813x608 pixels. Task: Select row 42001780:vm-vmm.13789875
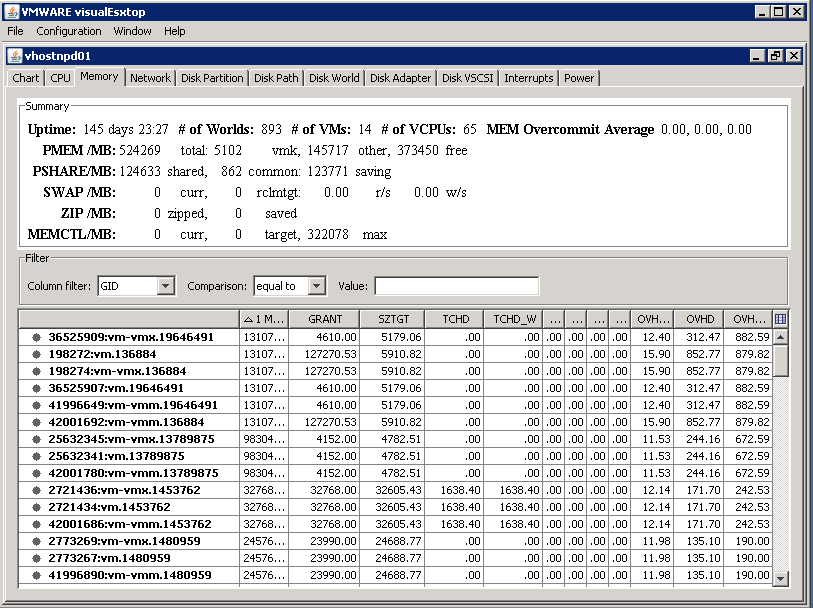[395, 473]
